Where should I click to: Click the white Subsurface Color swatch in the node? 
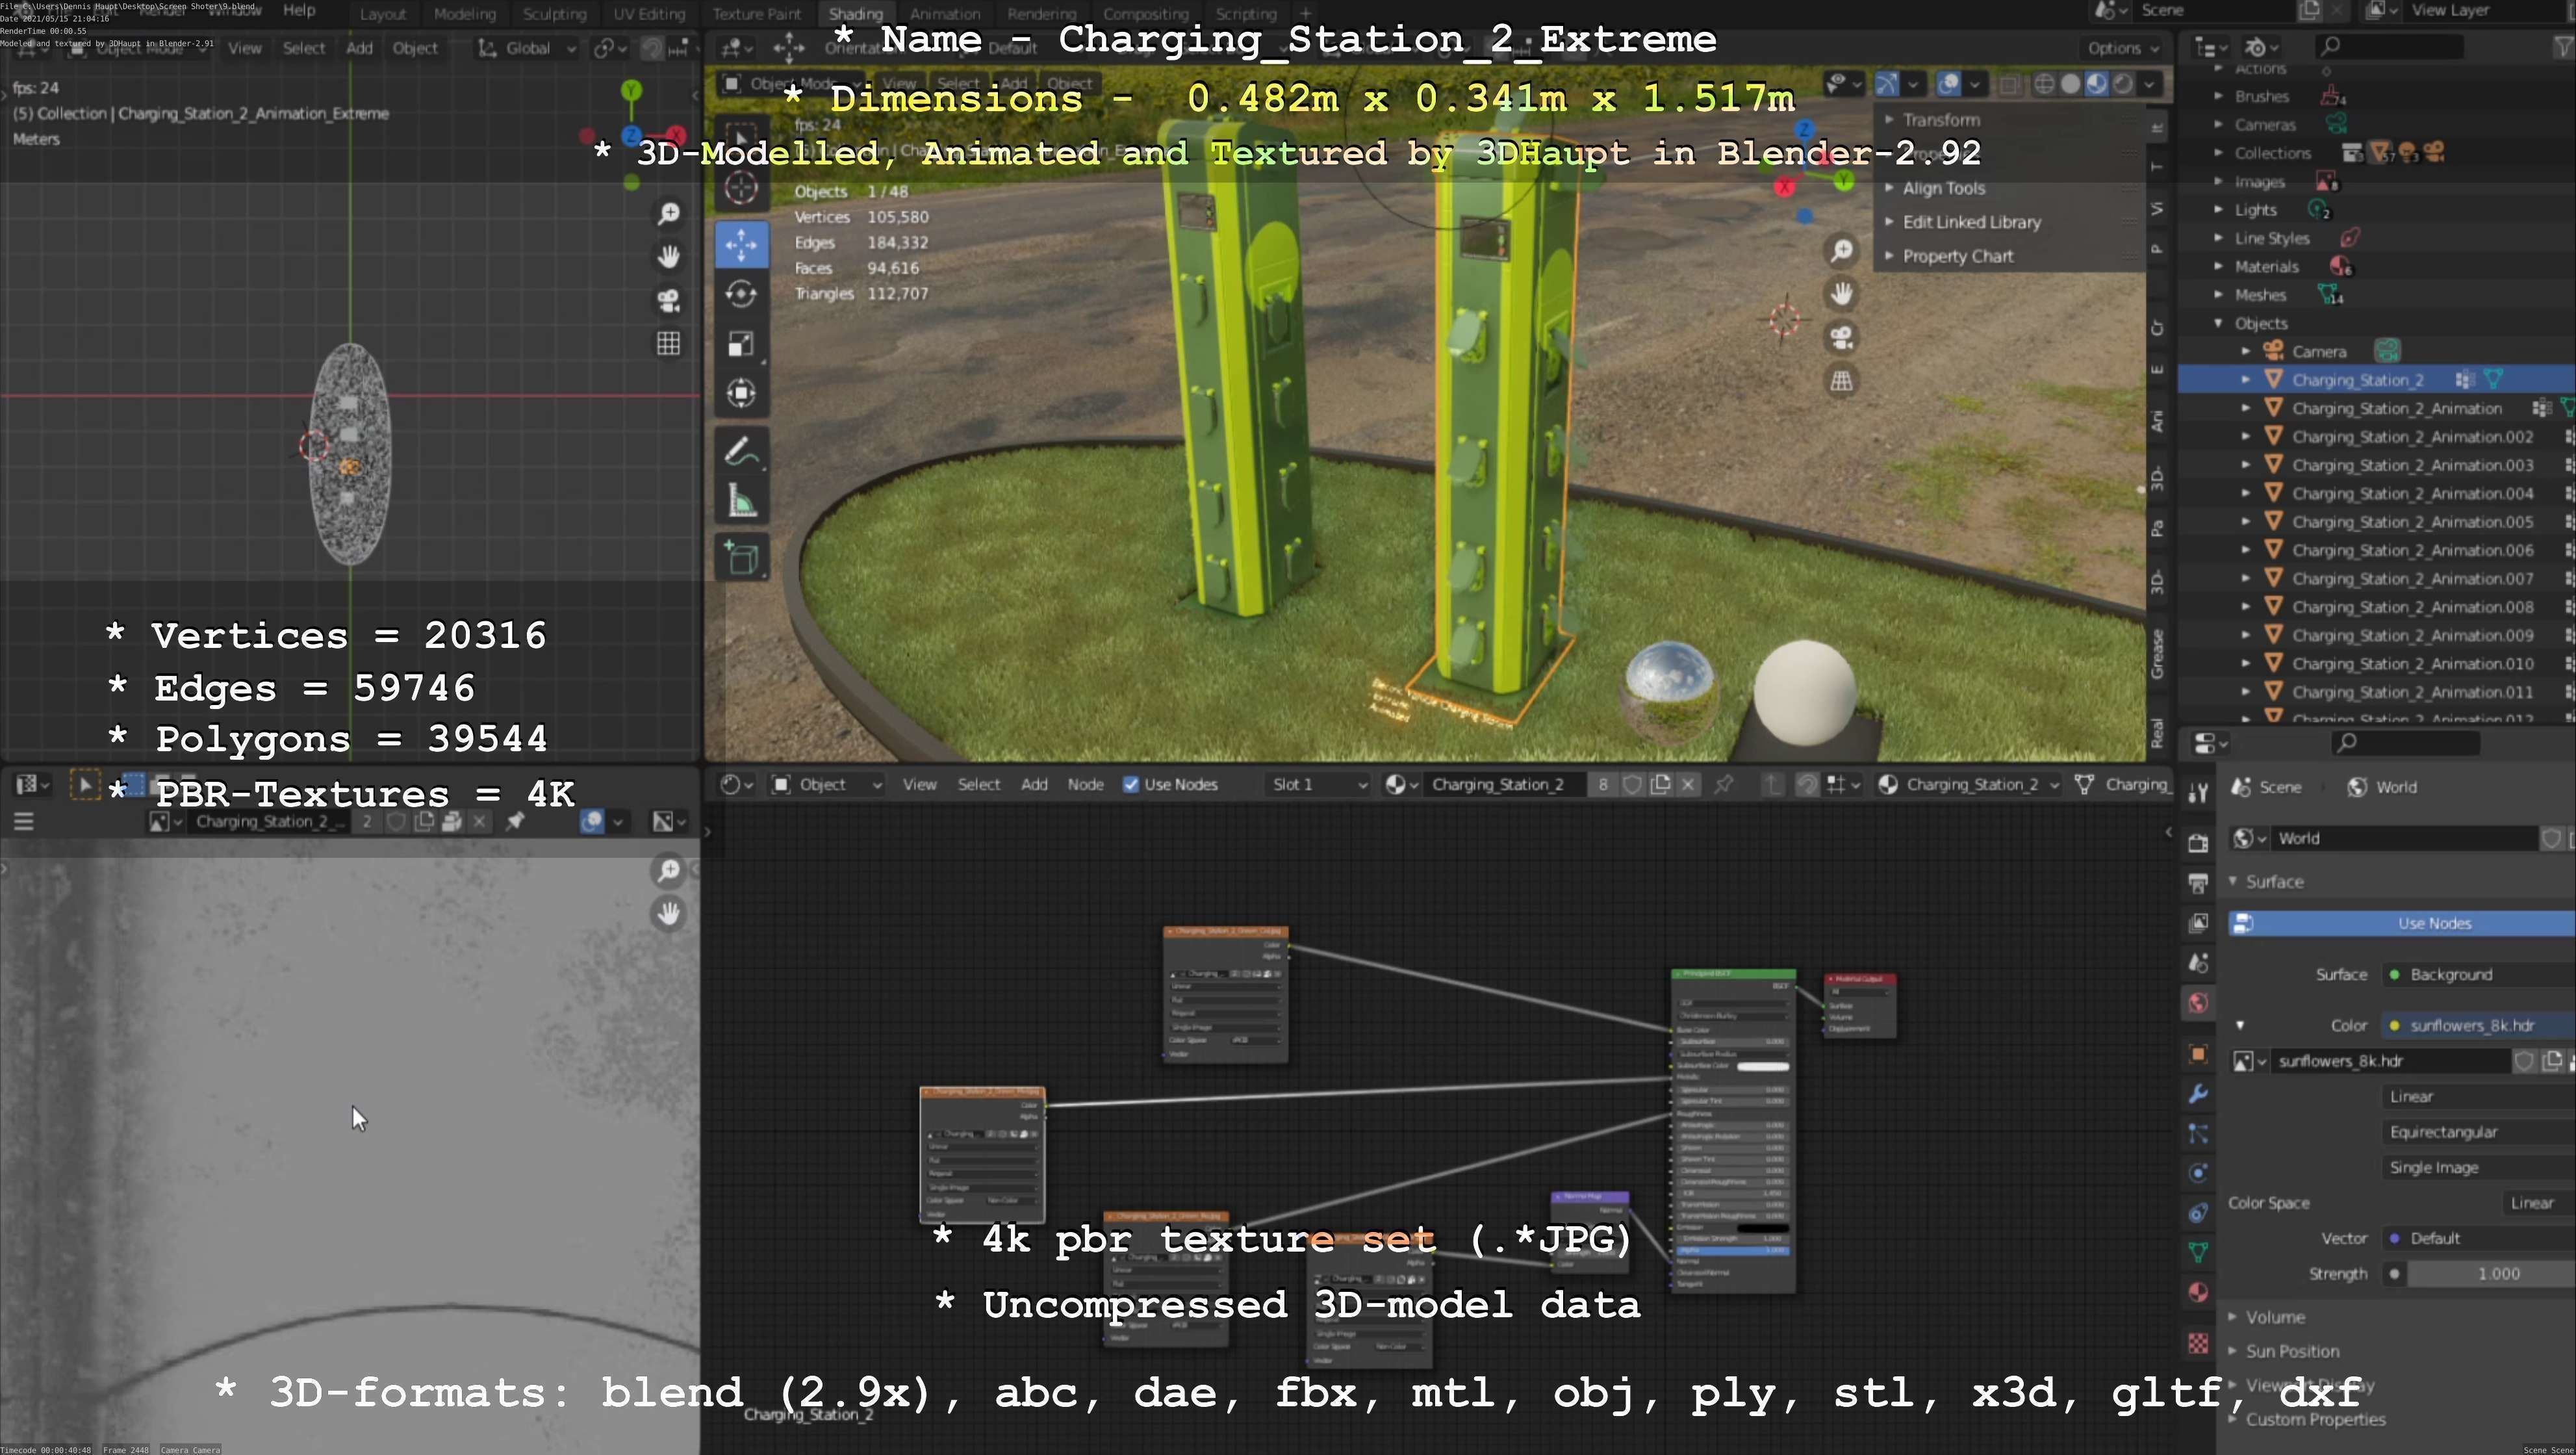click(x=1762, y=1066)
